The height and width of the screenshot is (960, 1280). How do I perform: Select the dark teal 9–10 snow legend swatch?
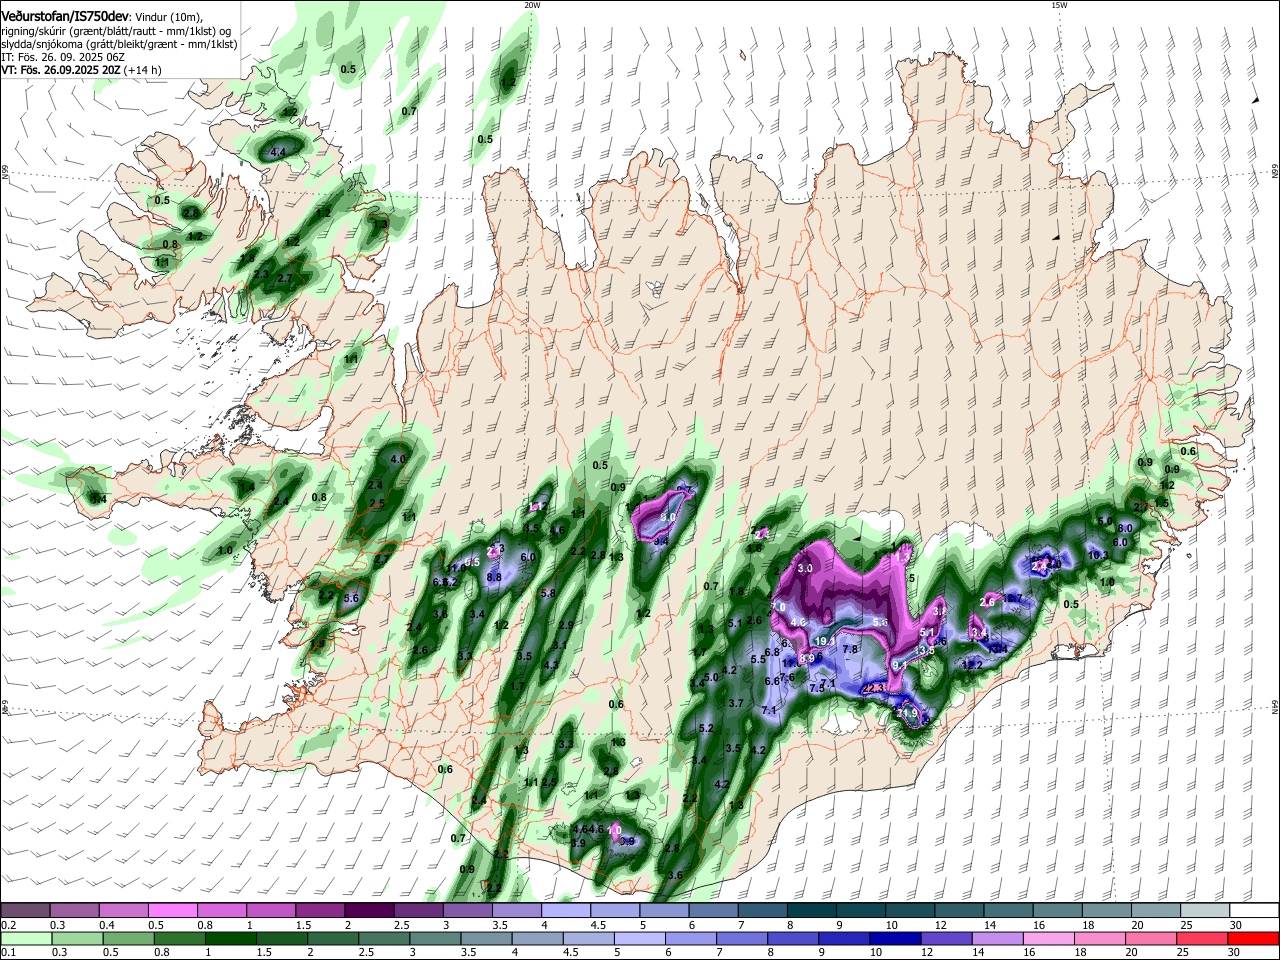860,911
